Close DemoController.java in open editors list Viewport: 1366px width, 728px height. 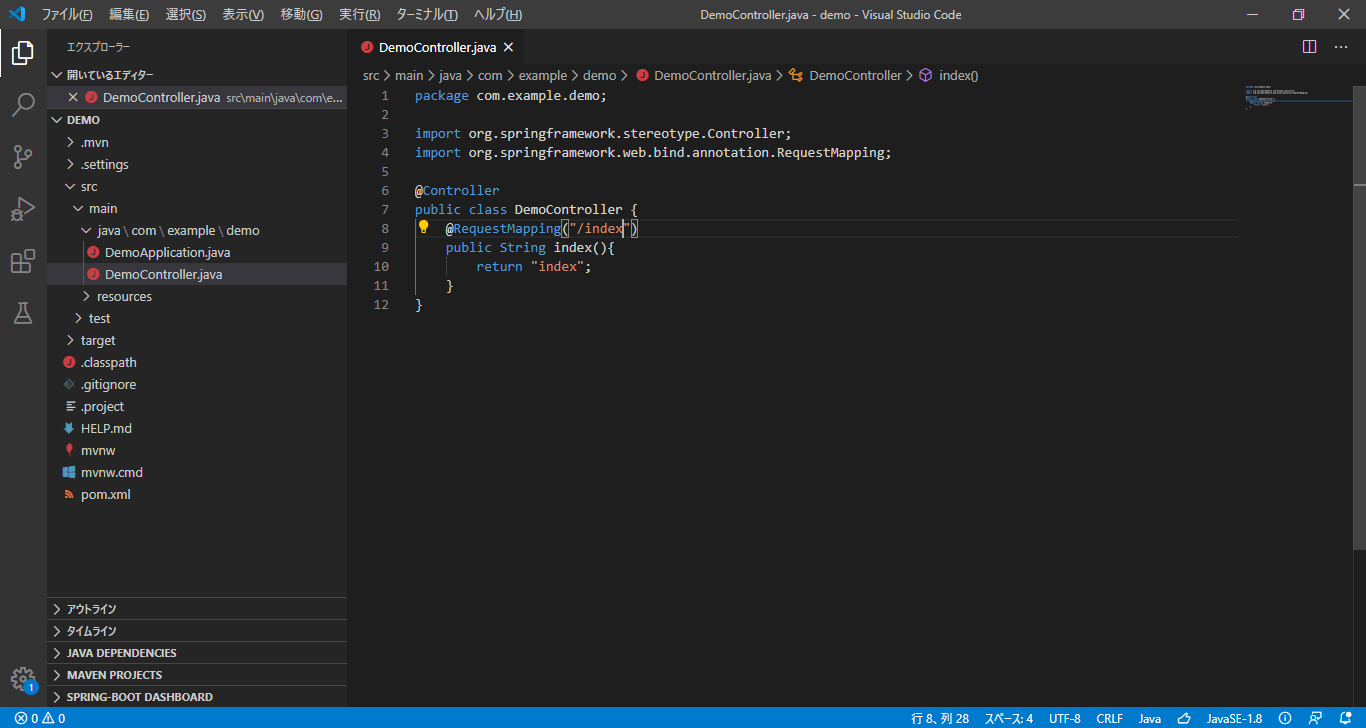(x=72, y=97)
